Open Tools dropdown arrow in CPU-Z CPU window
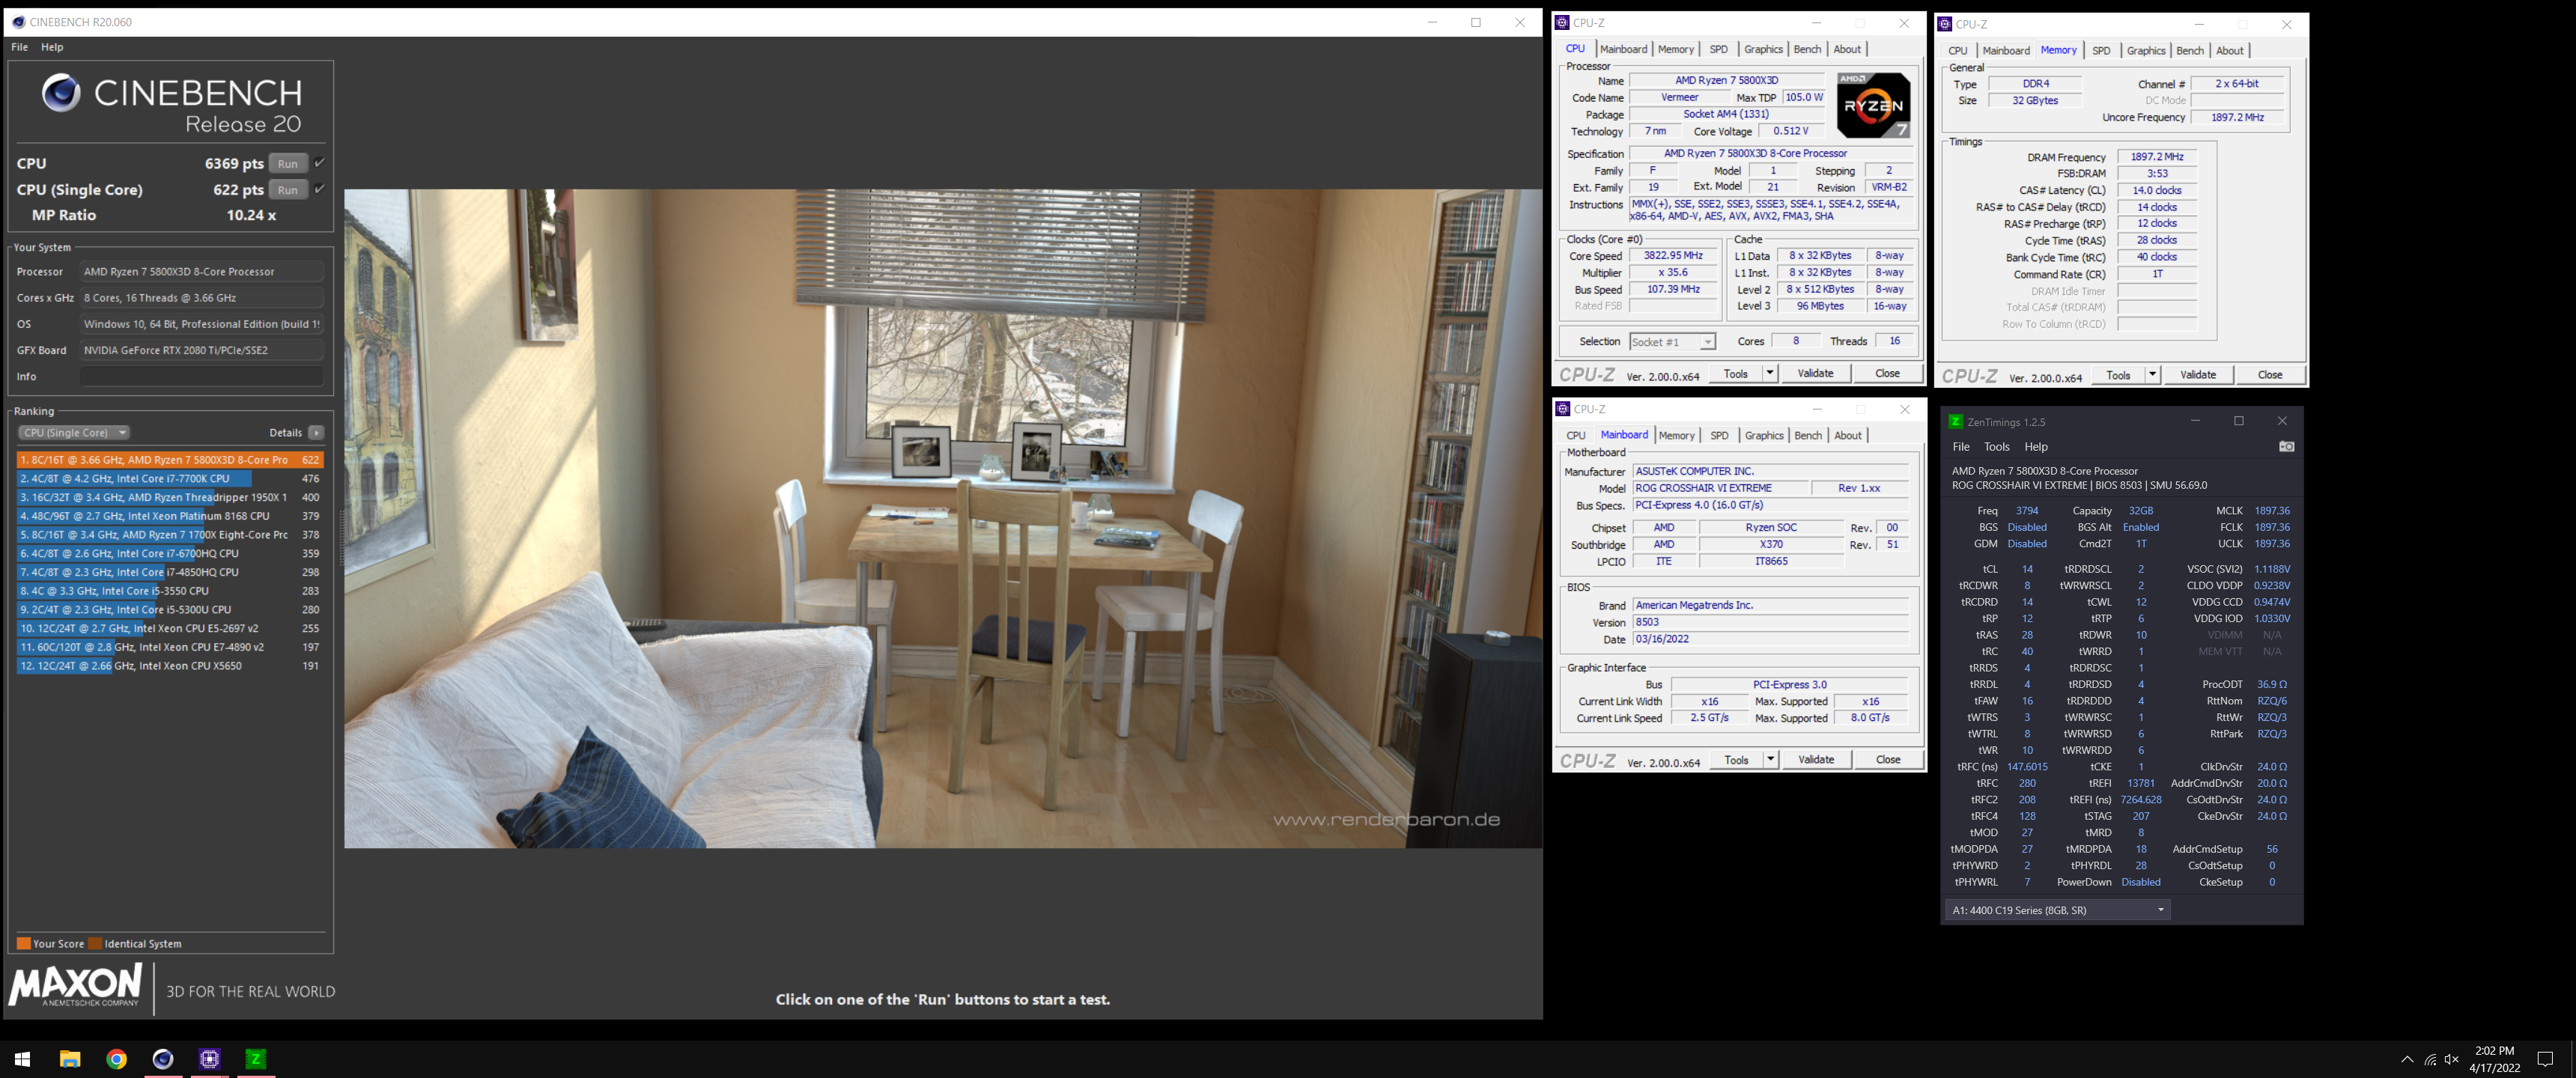Viewport: 2576px width, 1078px height. tap(1769, 373)
